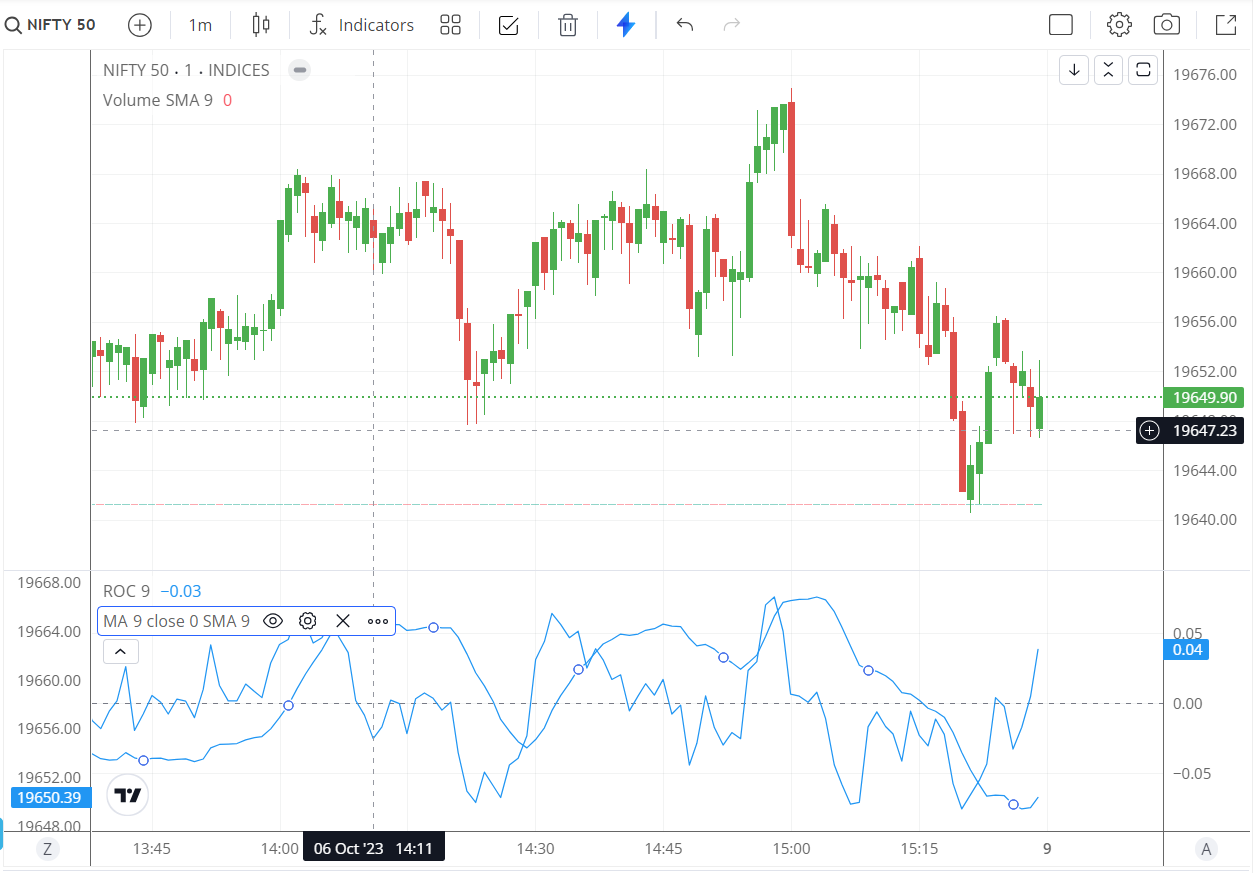Open the MA 9 indicator settings gear

(308, 621)
